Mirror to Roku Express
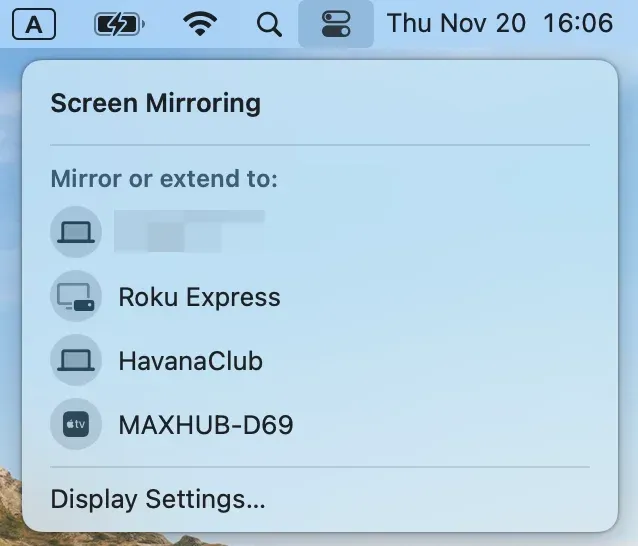This screenshot has width=638, height=546. click(x=199, y=297)
